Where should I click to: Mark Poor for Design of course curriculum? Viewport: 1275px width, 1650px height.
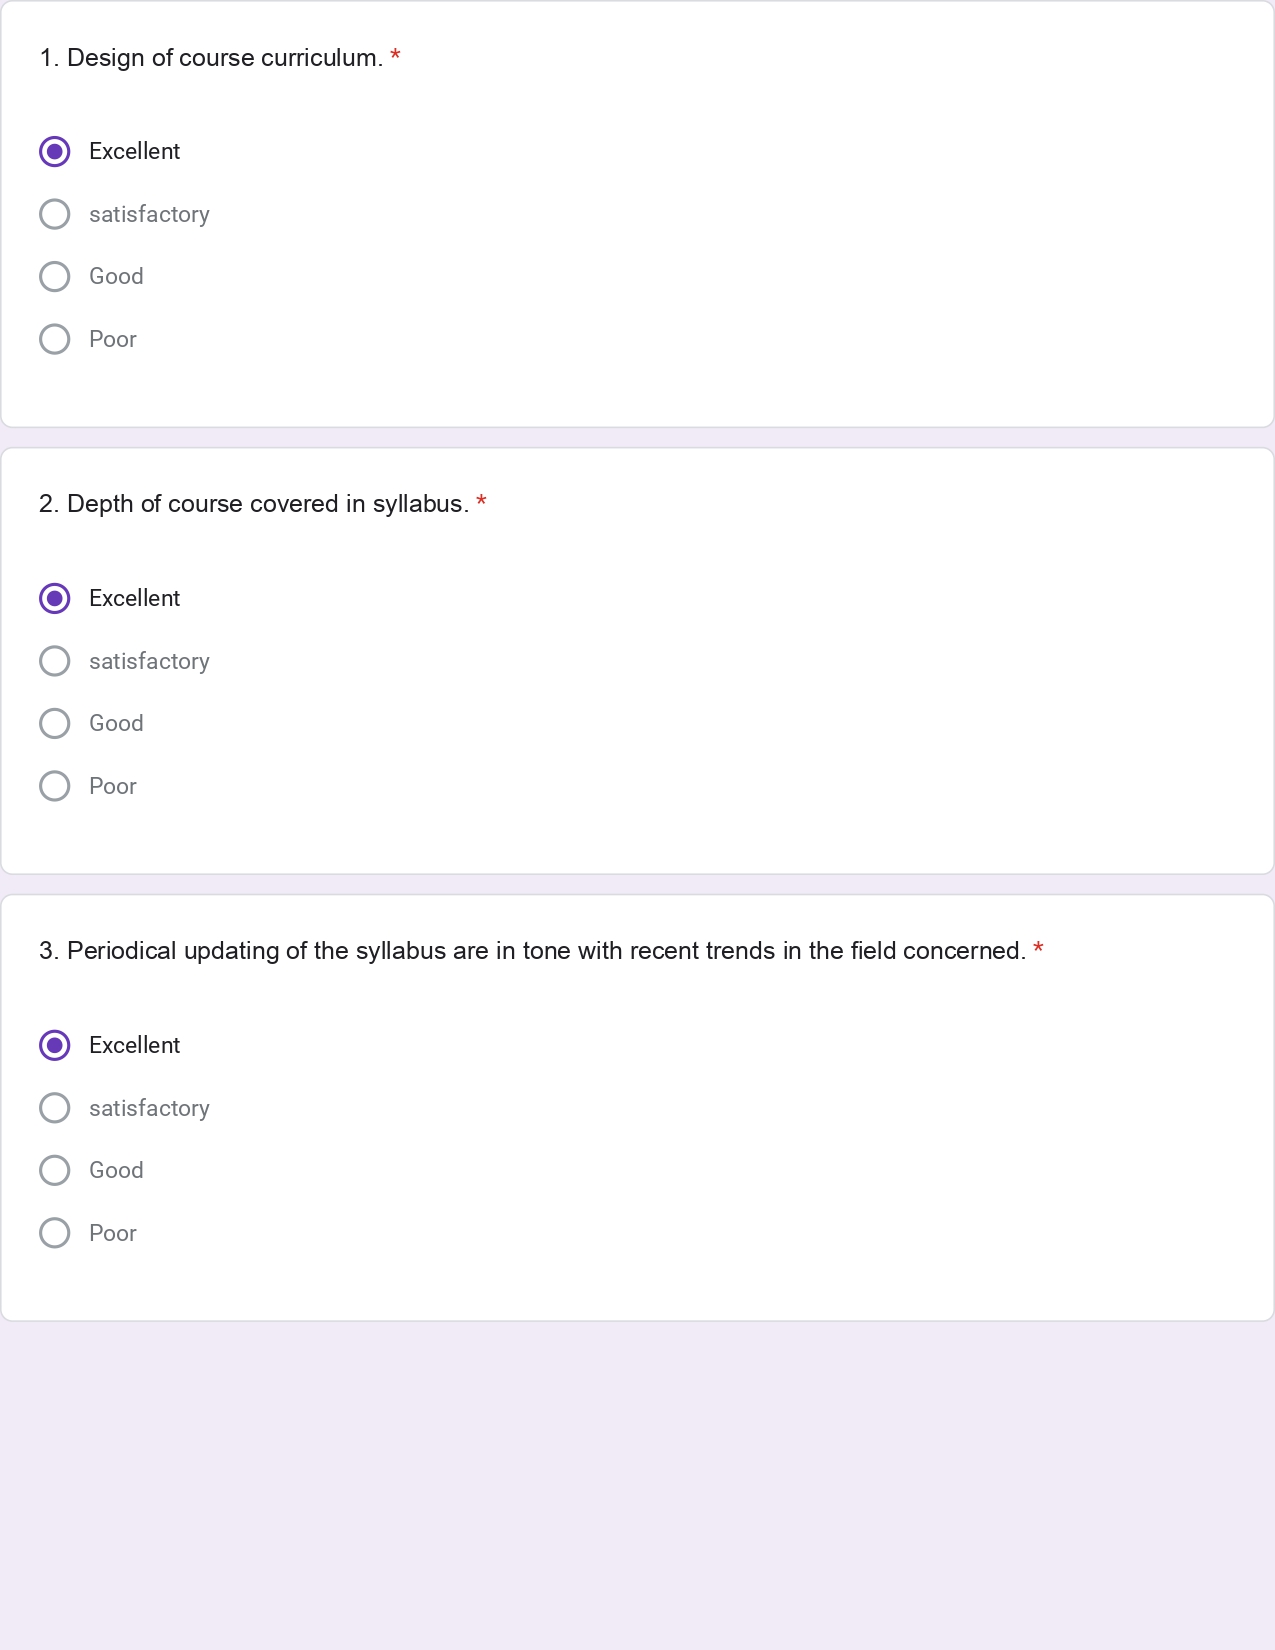(55, 339)
